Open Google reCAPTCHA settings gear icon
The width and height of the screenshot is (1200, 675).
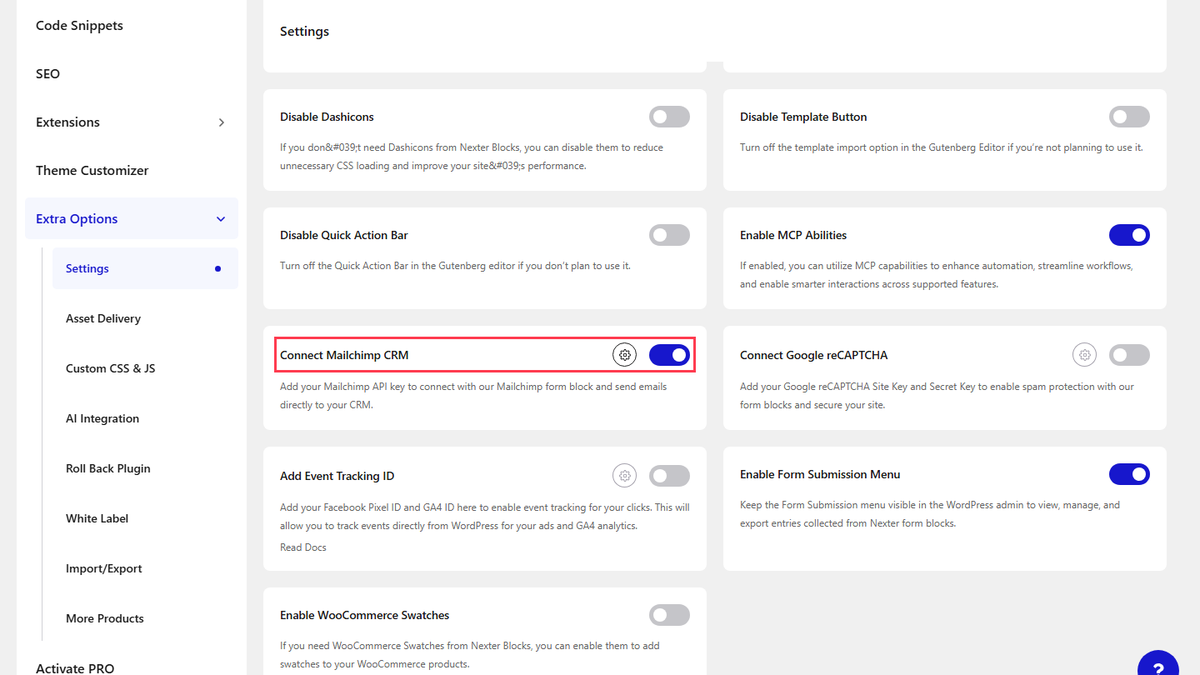tap(1085, 355)
